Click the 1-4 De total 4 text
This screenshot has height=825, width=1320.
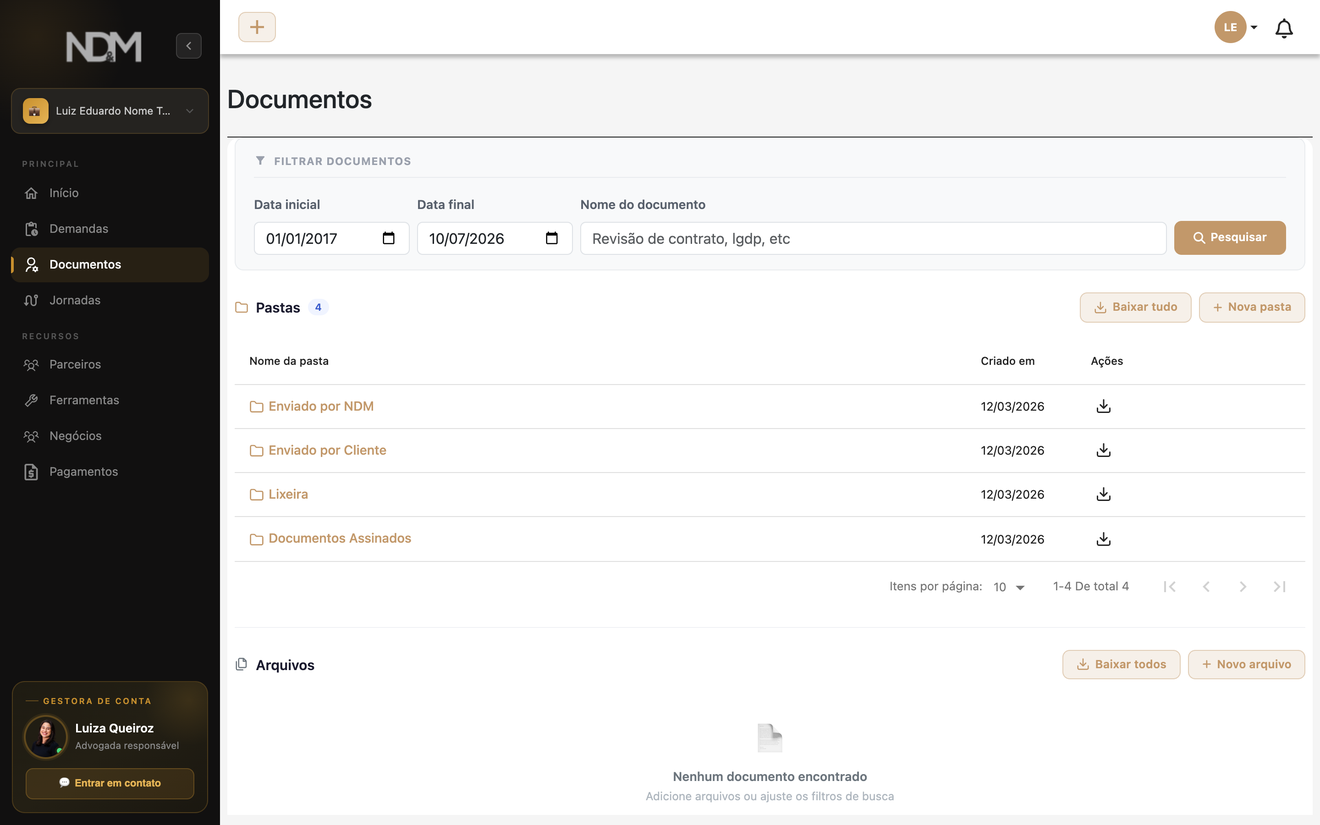[1091, 587]
